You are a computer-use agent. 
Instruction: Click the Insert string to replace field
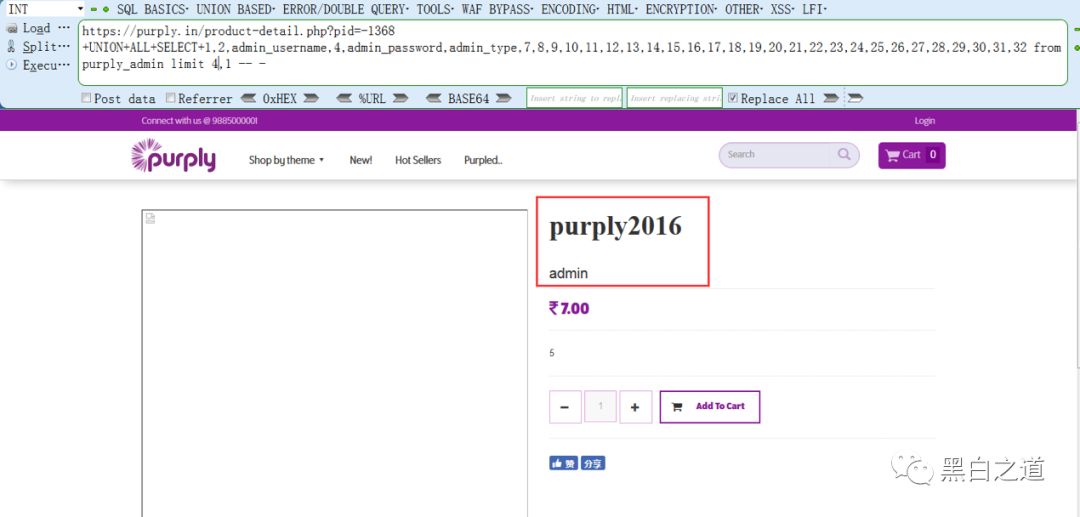[x=574, y=98]
